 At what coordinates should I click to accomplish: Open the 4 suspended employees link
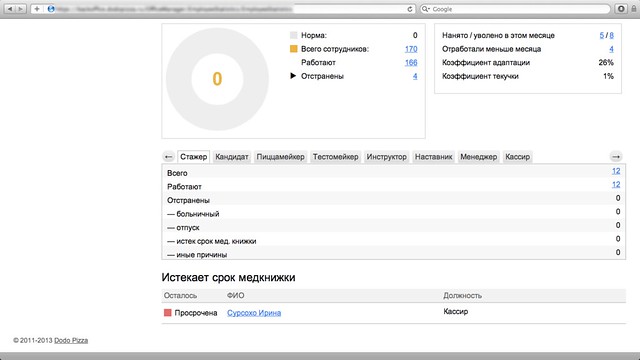pyautogui.click(x=415, y=76)
